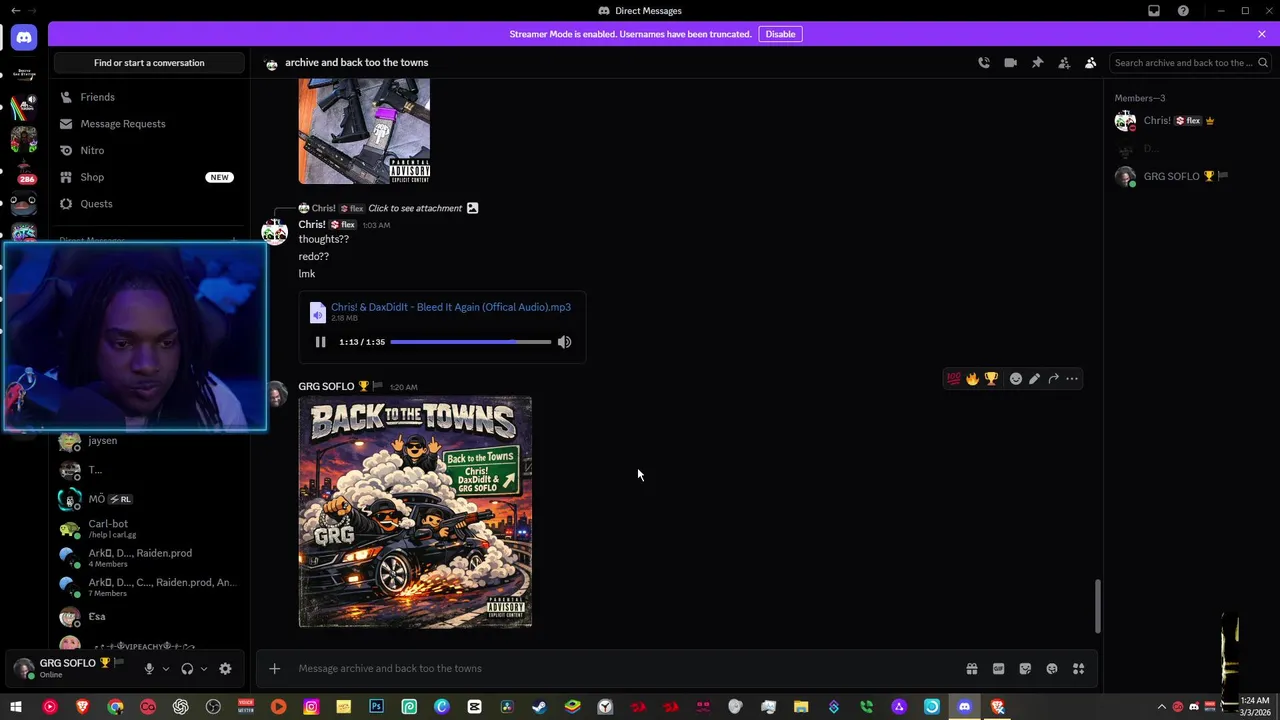Viewport: 1280px width, 720px height.
Task: Open User Settings gear
Action: pos(225,669)
